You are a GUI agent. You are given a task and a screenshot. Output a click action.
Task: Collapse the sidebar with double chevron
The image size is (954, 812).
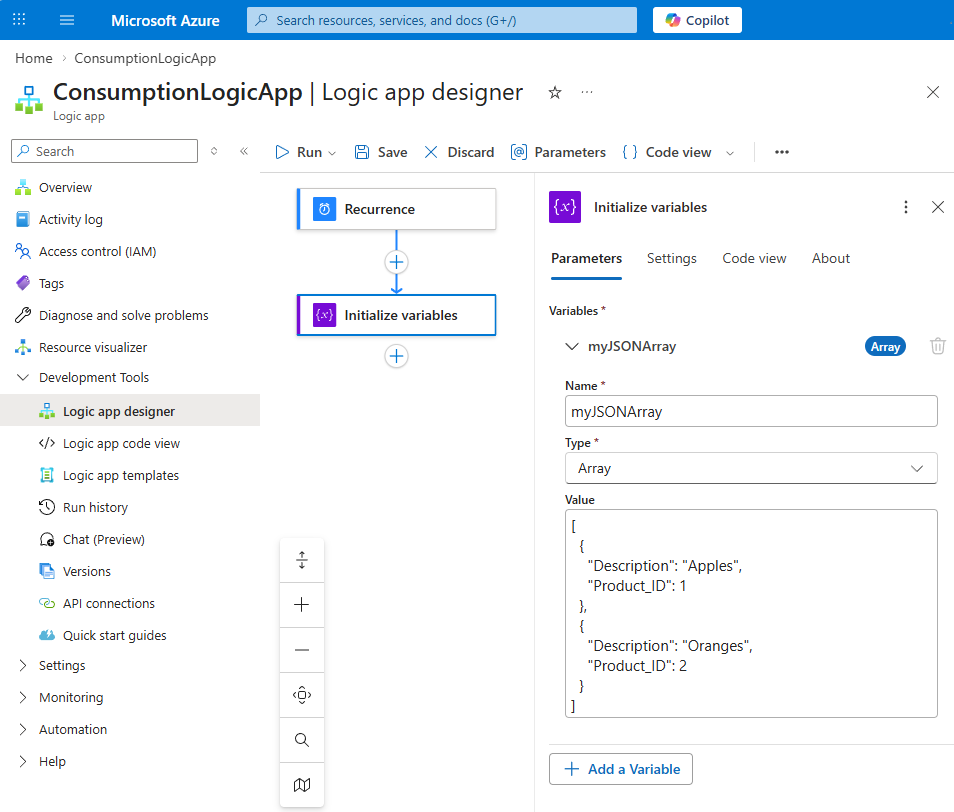coord(244,151)
